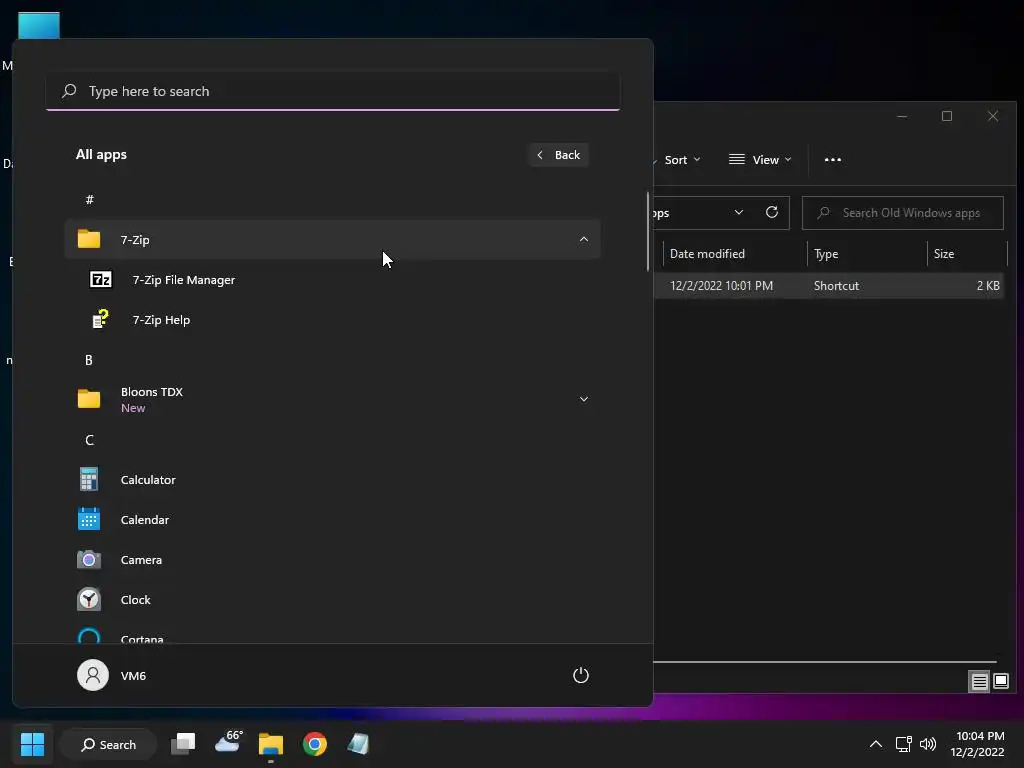This screenshot has width=1024, height=768.
Task: Click the volume speaker icon
Action: tap(928, 744)
